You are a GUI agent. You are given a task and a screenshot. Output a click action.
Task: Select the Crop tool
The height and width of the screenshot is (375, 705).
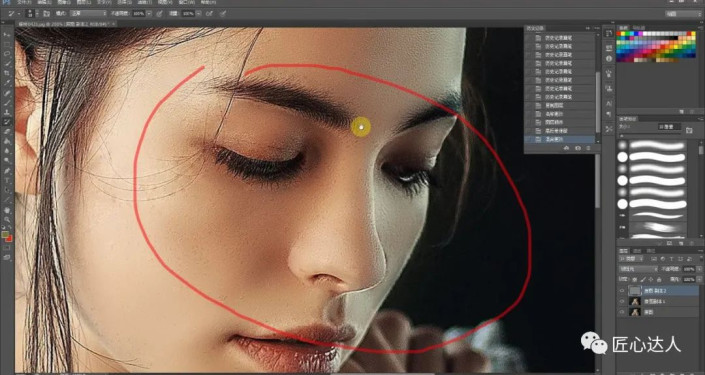7,73
